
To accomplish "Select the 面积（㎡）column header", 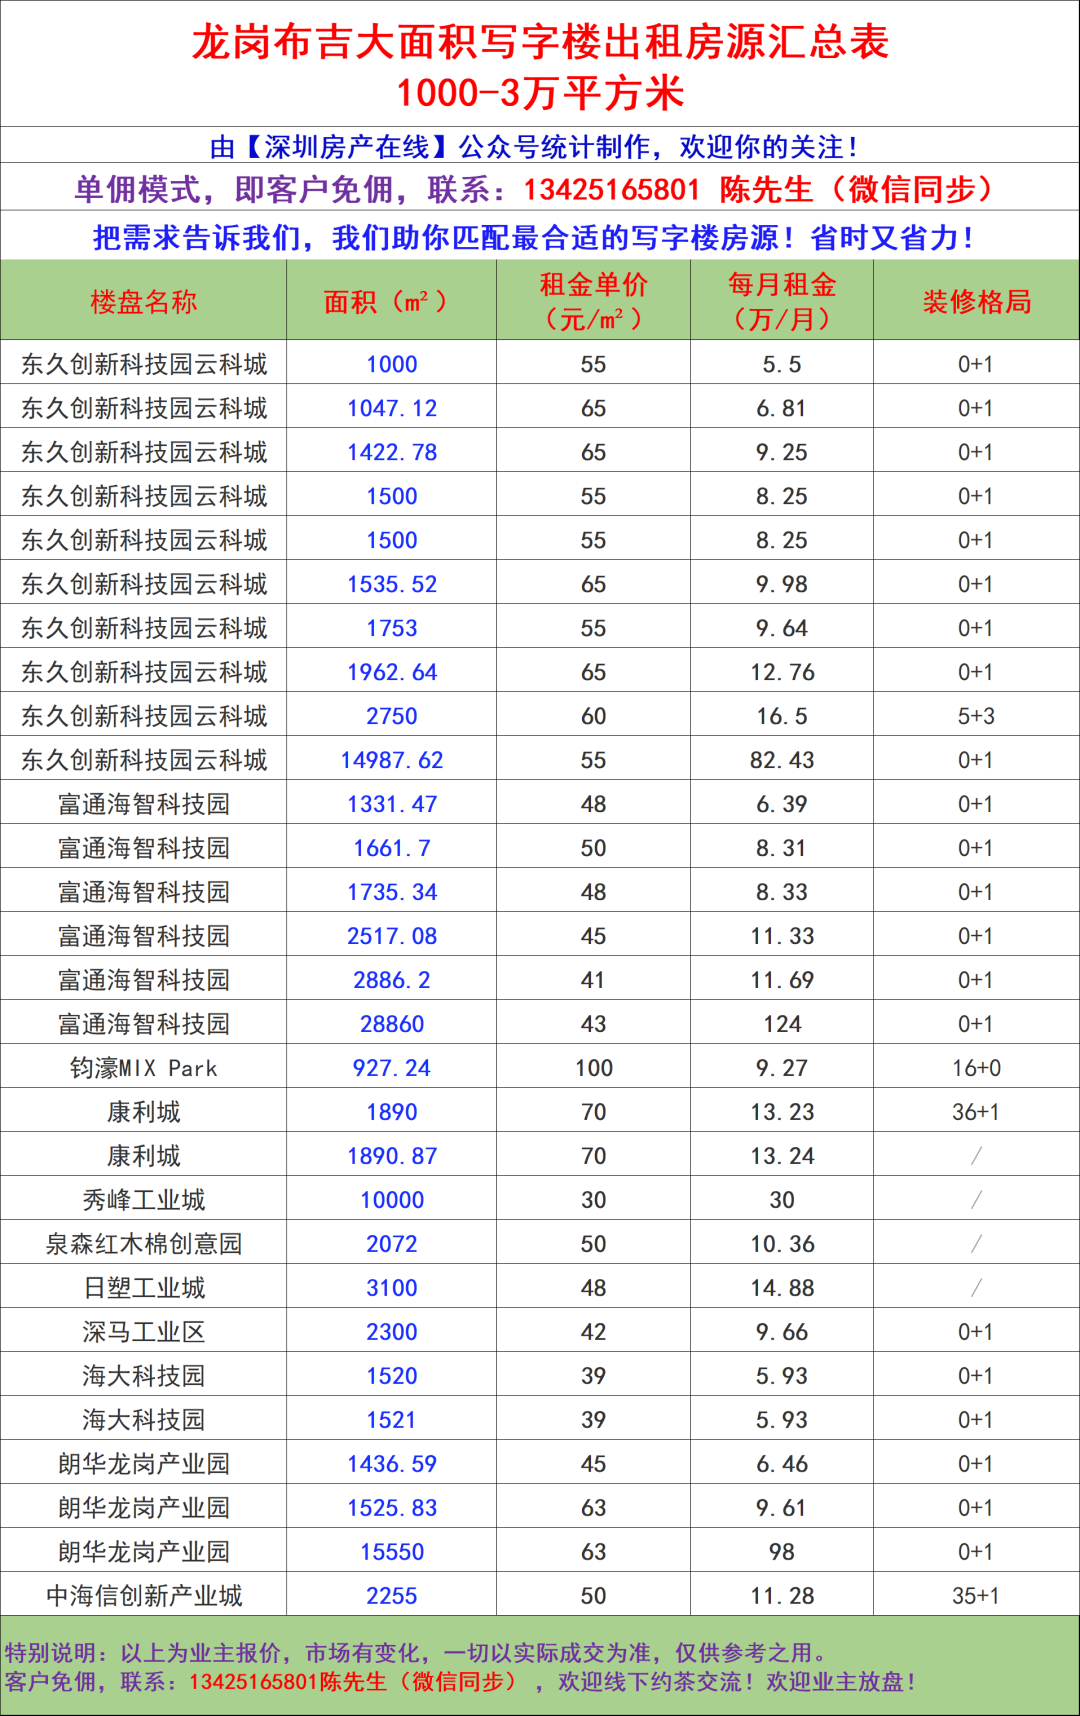I will (391, 301).
